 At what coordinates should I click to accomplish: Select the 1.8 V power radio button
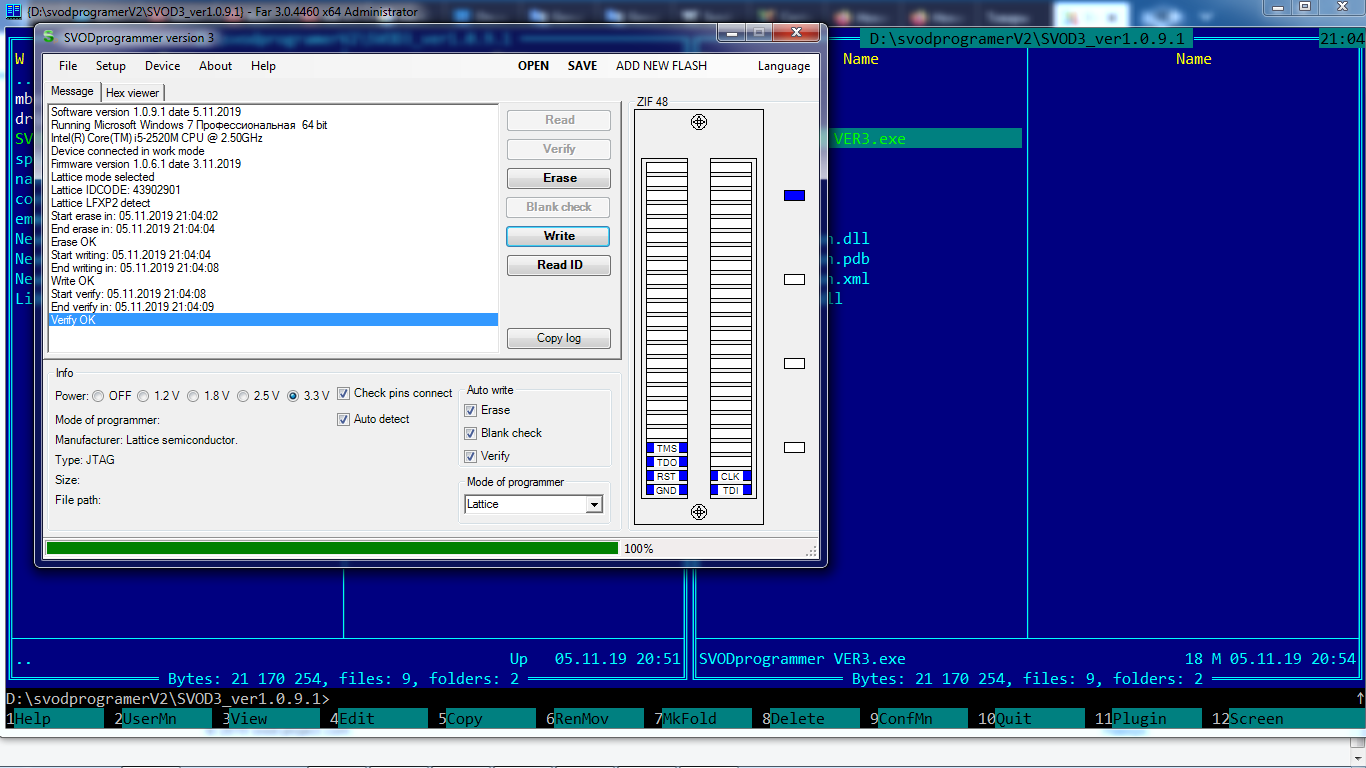193,396
